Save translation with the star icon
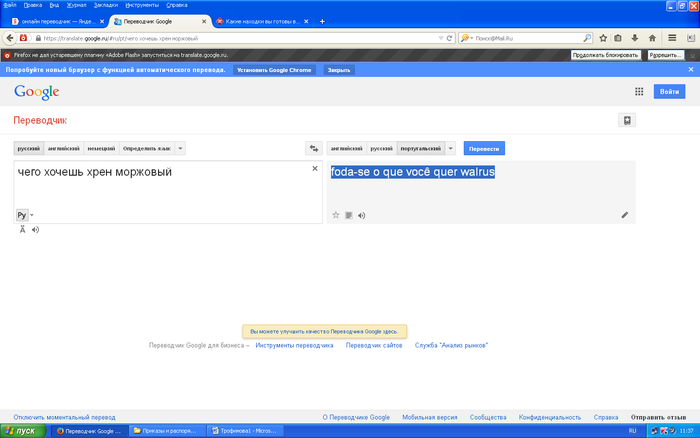The width and height of the screenshot is (700, 438). (336, 215)
